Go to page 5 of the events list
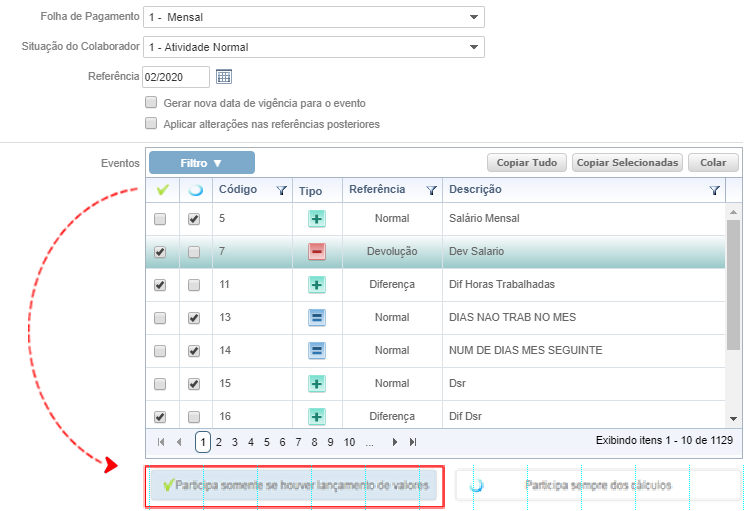This screenshot has width=753, height=511. pyautogui.click(x=267, y=441)
